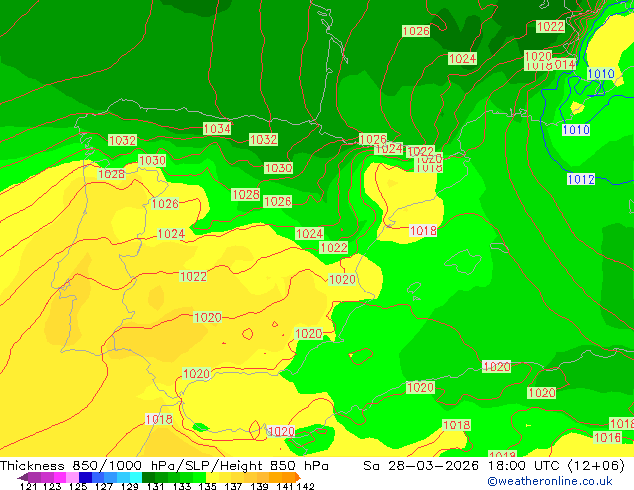
Task: Click the dark navy blue legend swatch
Action: [85, 477]
